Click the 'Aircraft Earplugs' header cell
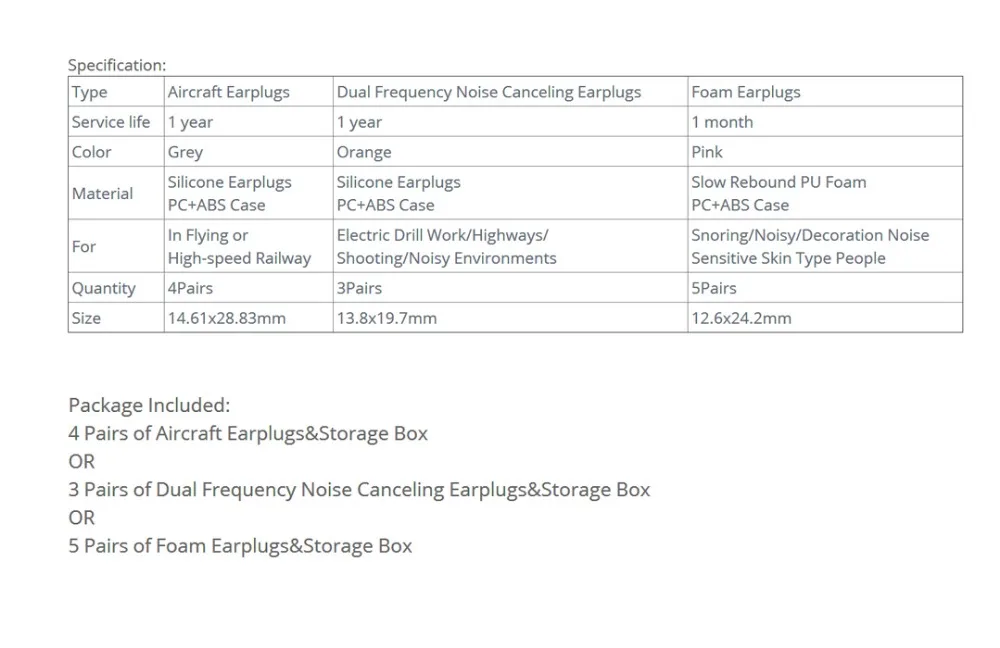 tap(249, 92)
